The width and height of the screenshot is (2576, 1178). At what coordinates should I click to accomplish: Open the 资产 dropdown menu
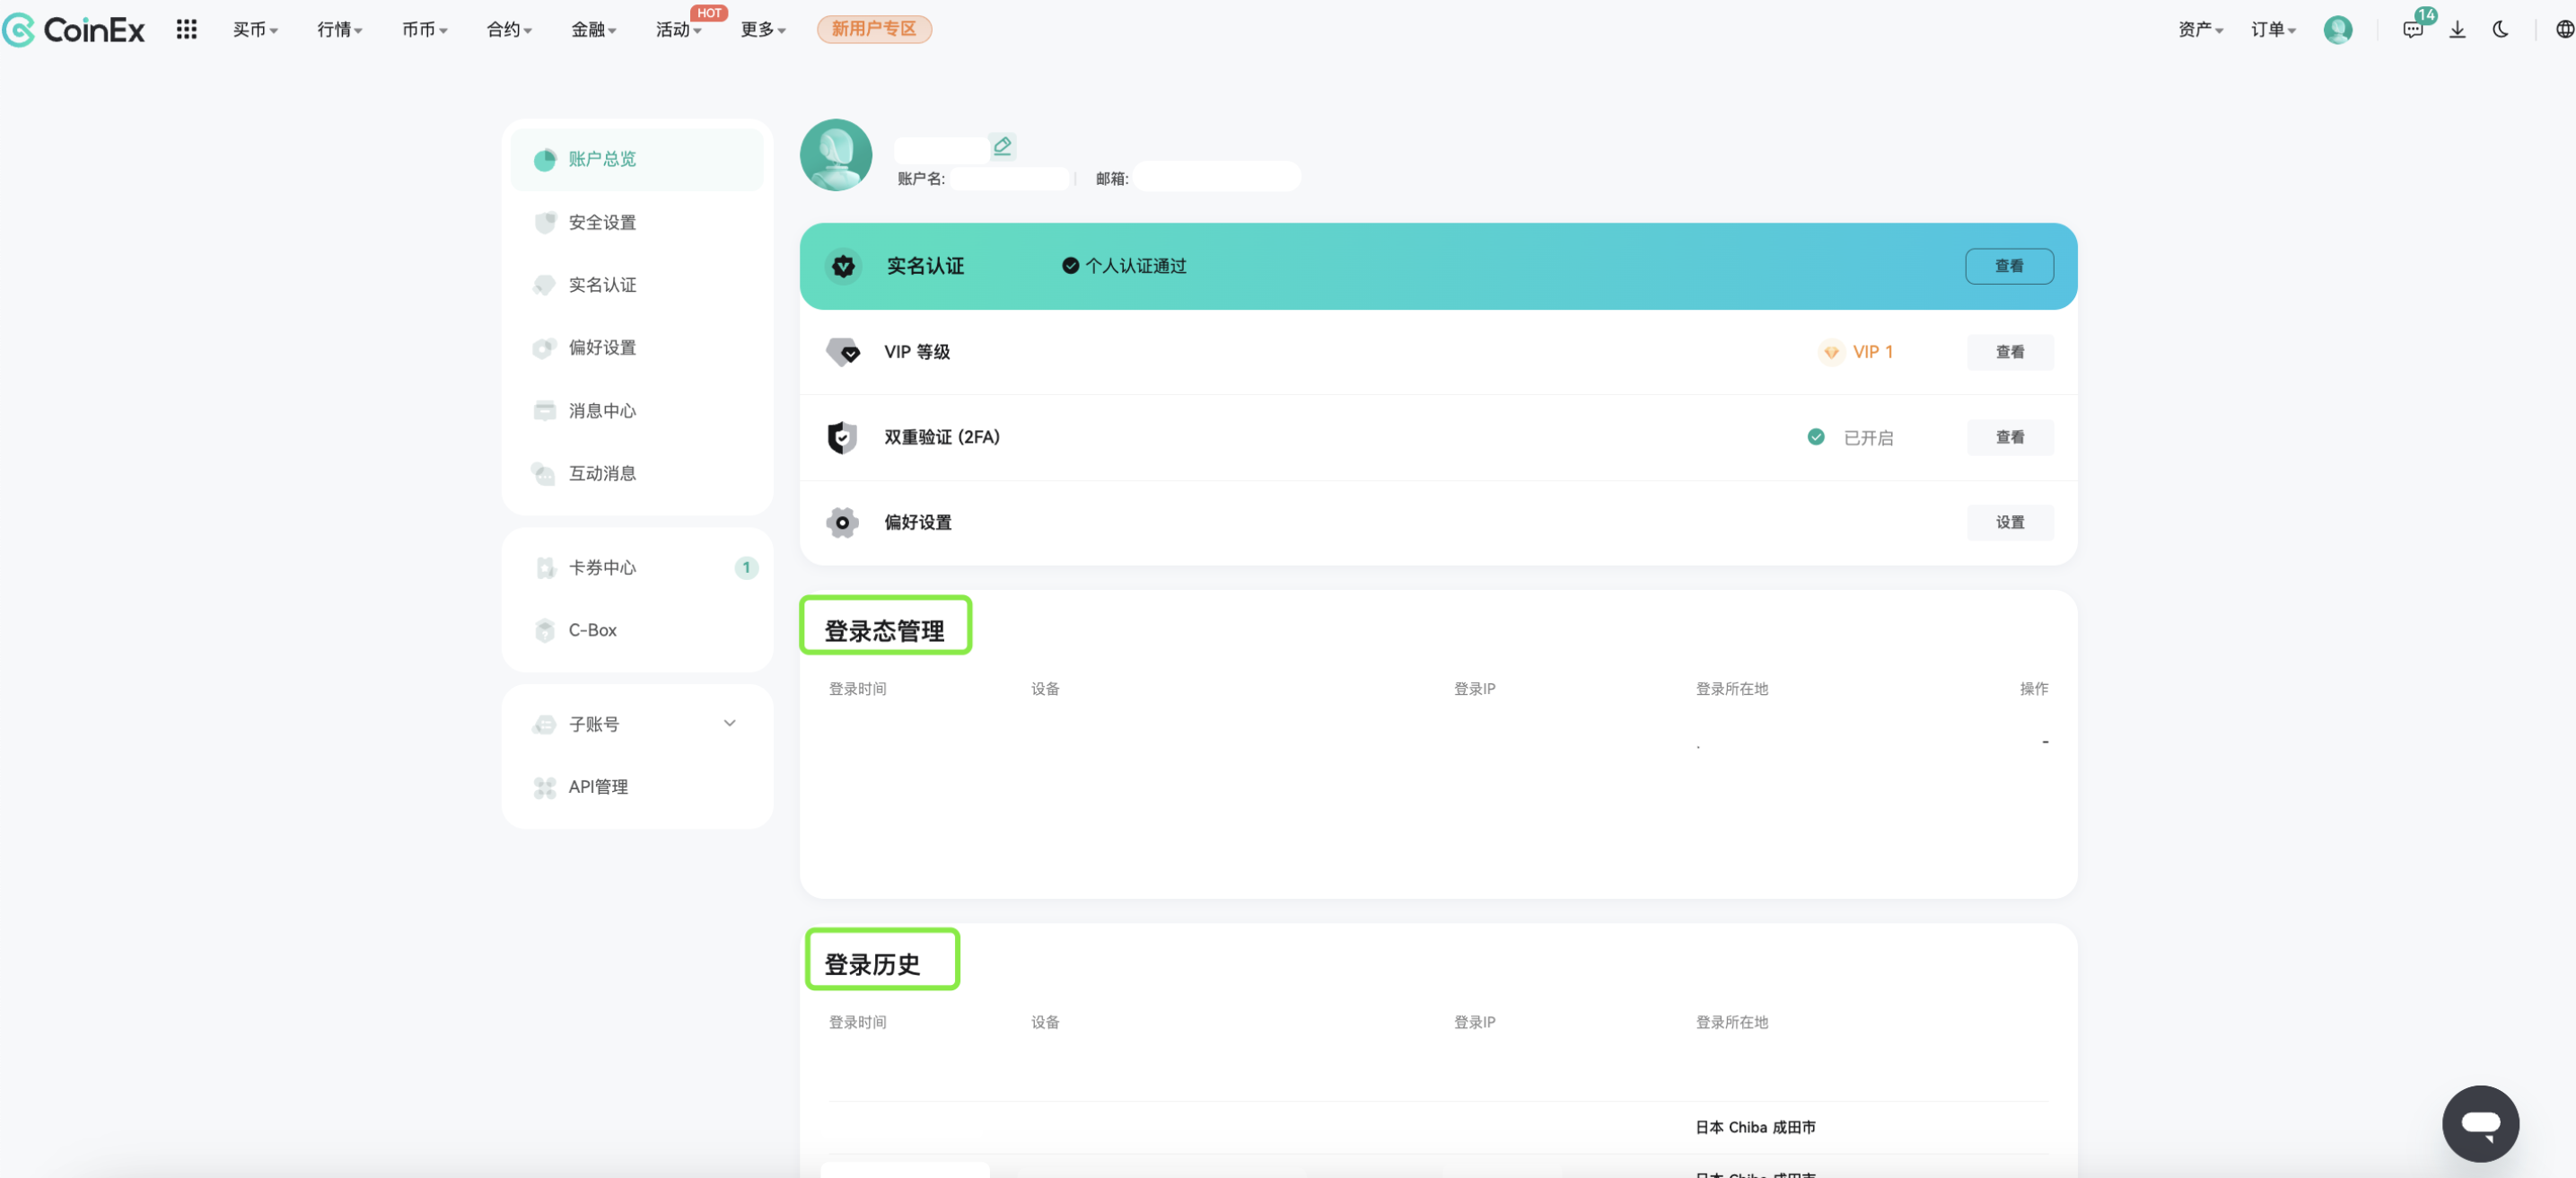[x=2199, y=29]
